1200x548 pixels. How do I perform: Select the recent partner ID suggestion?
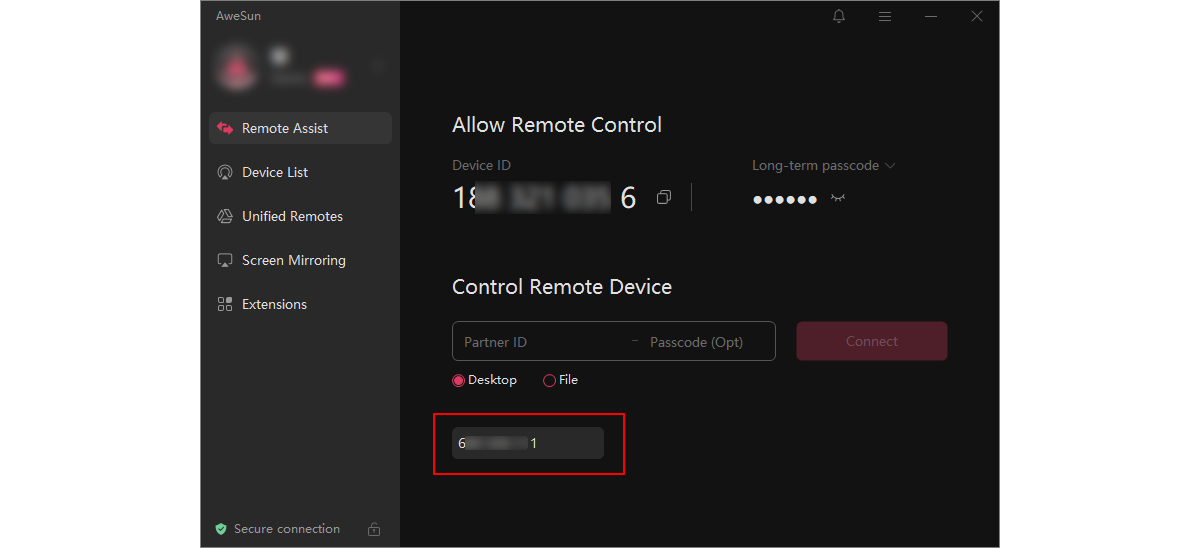click(x=527, y=443)
